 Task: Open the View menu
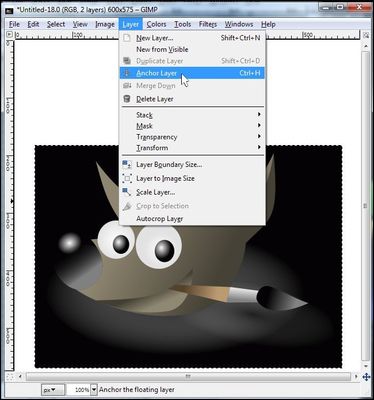tap(80, 24)
